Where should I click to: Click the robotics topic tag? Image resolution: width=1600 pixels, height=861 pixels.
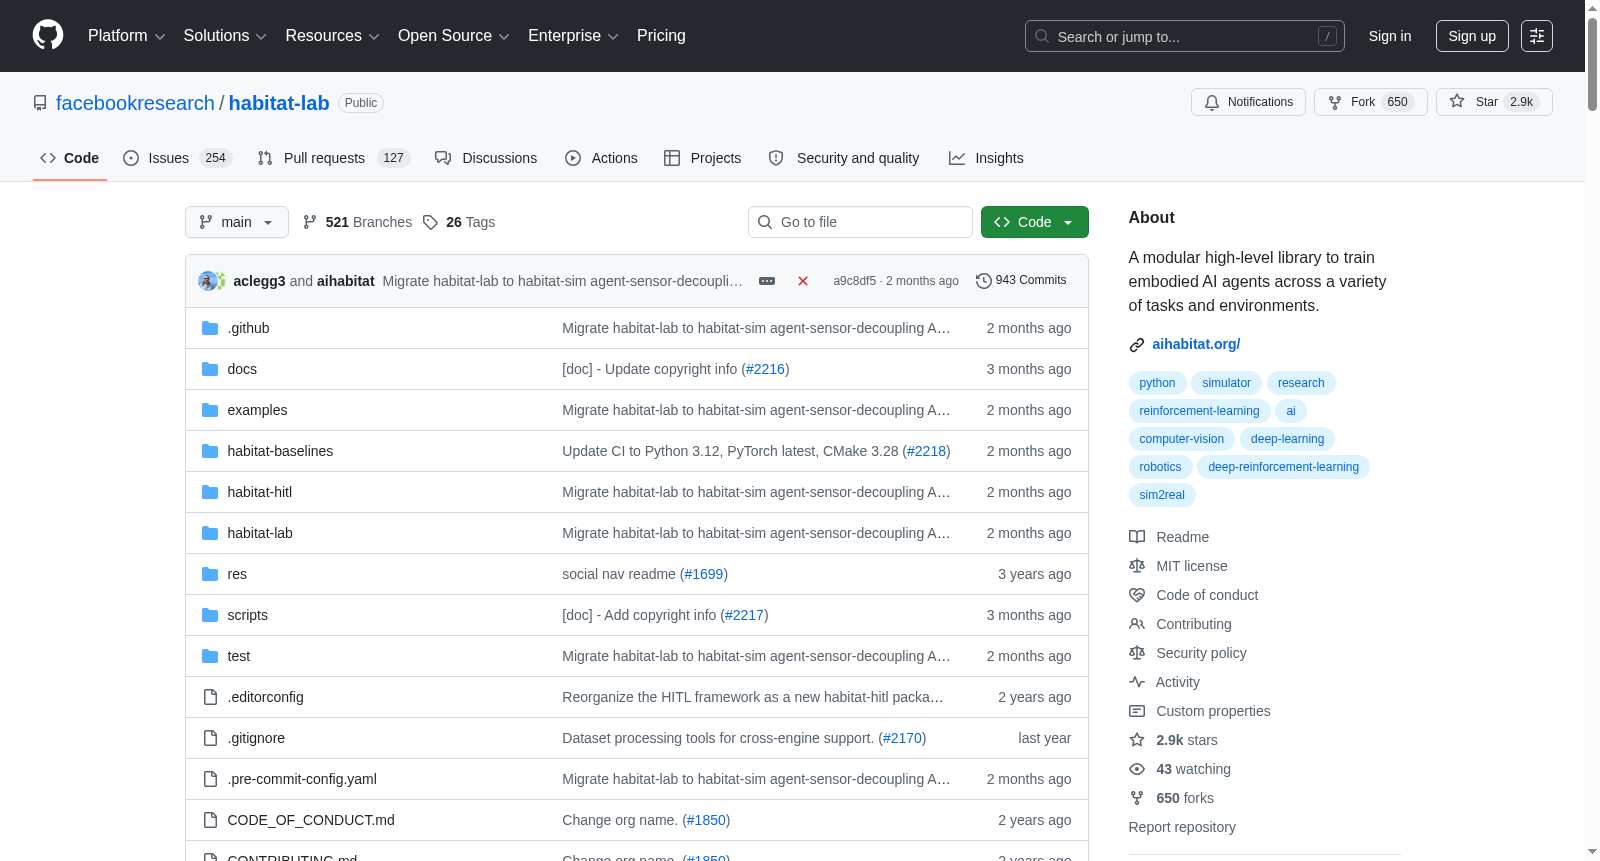pyautogui.click(x=1160, y=467)
